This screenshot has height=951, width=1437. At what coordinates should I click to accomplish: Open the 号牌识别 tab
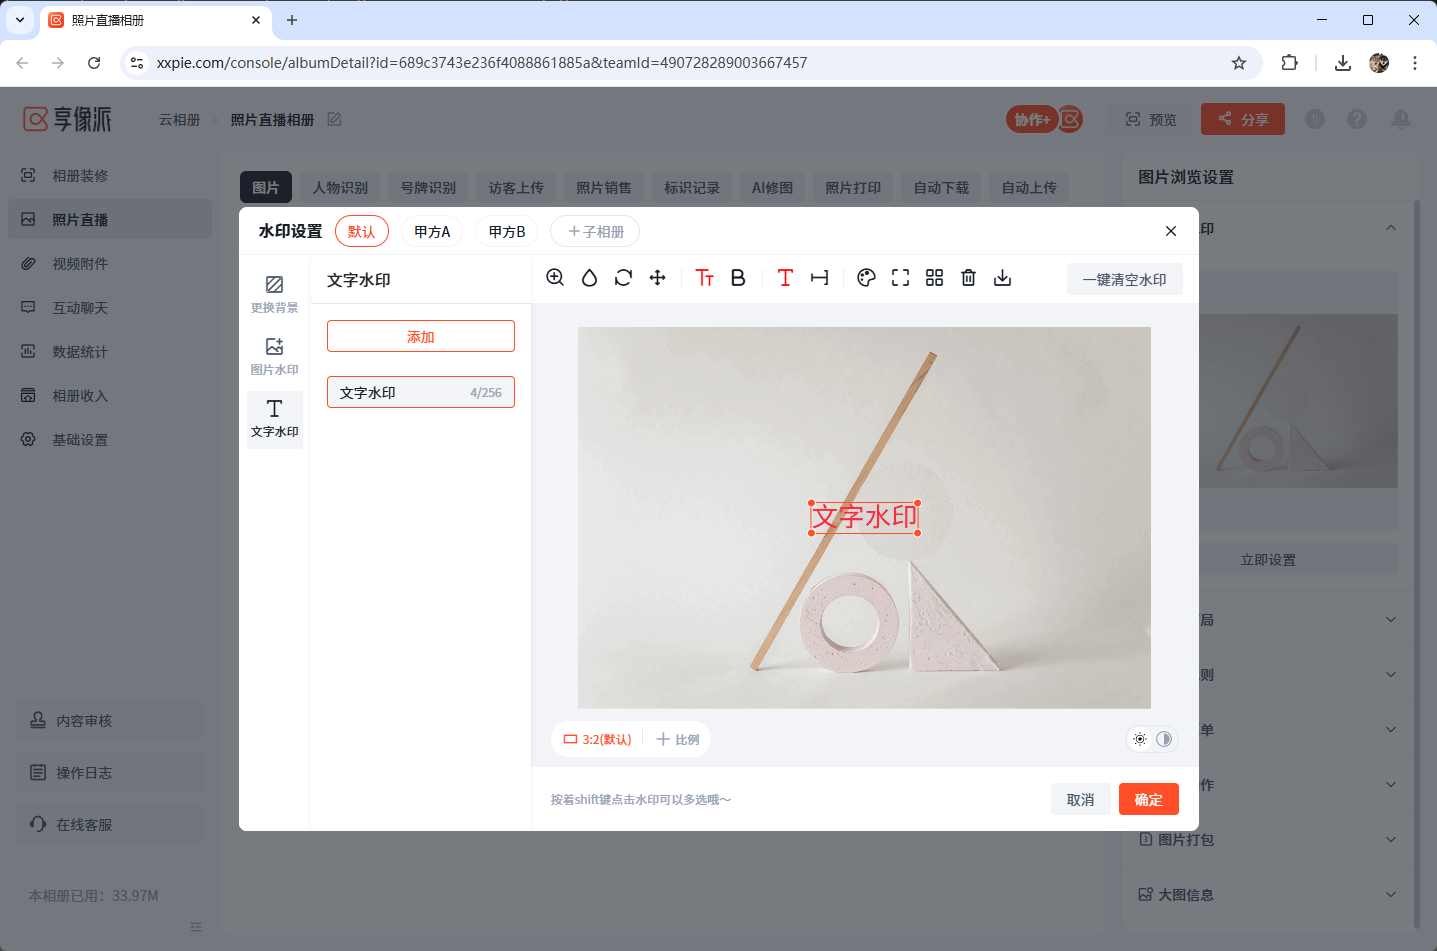click(428, 187)
